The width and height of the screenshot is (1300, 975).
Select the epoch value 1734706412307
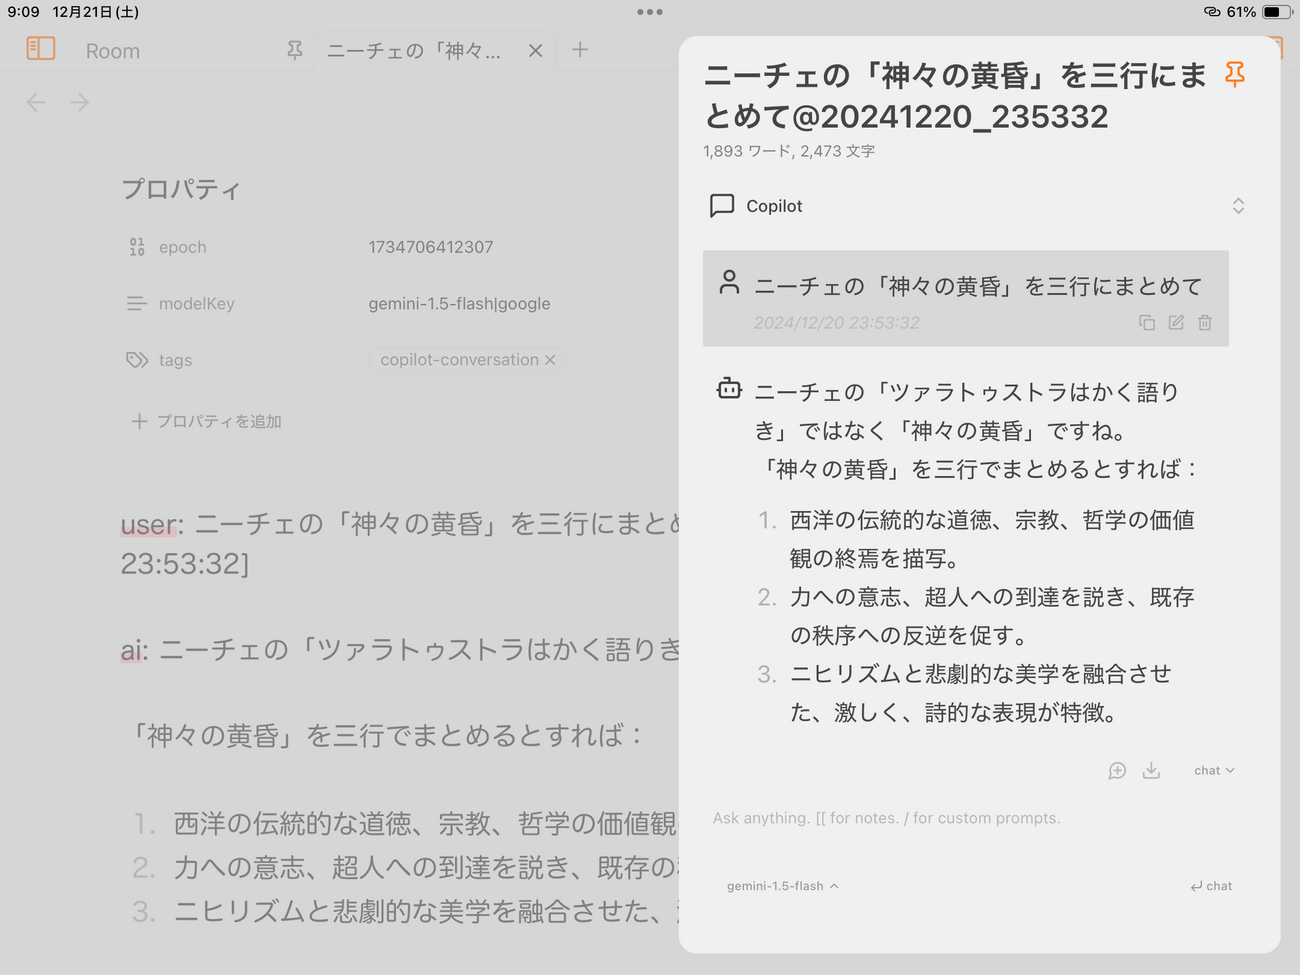coord(431,247)
